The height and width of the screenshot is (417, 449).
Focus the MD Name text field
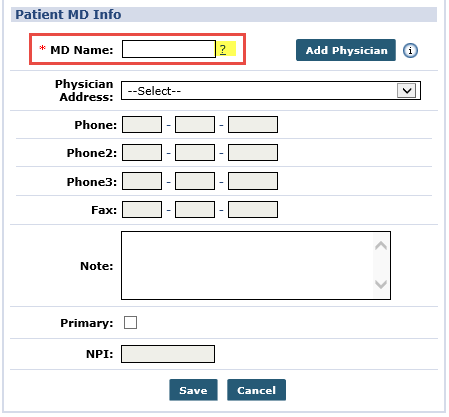169,49
